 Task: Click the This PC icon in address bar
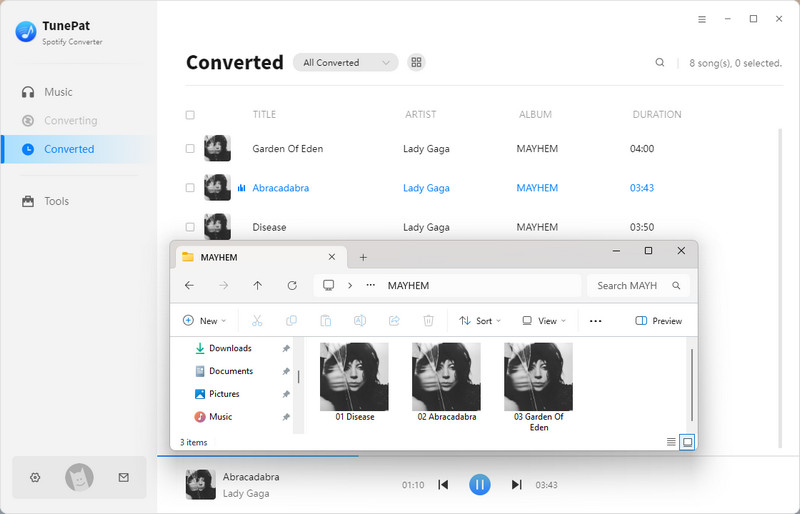click(329, 285)
